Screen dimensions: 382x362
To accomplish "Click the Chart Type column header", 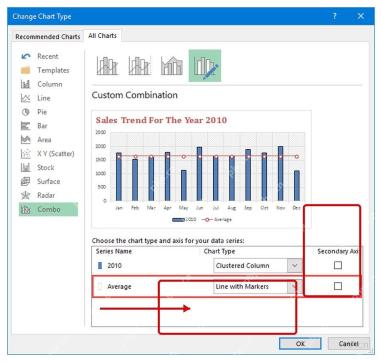I will tap(219, 251).
